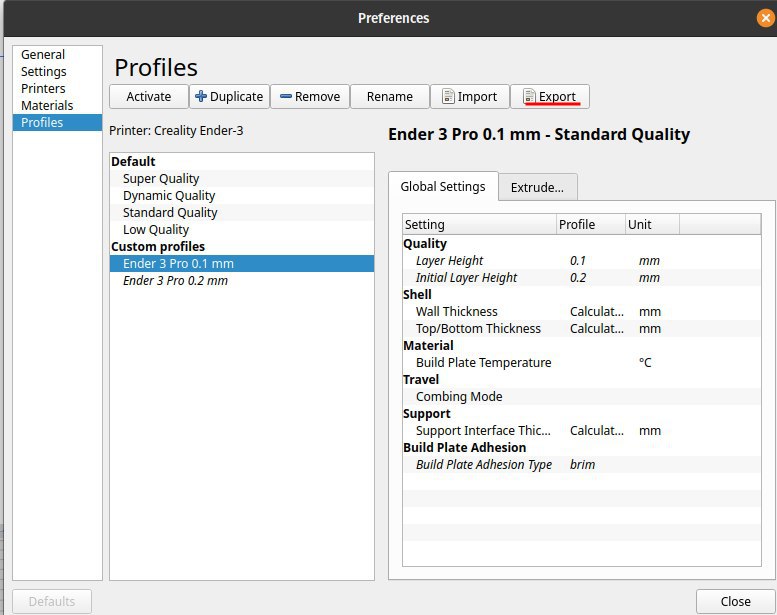This screenshot has height=615, width=777.
Task: Select the Ender 3 Pro 0.2 mm profile
Action: [242, 280]
